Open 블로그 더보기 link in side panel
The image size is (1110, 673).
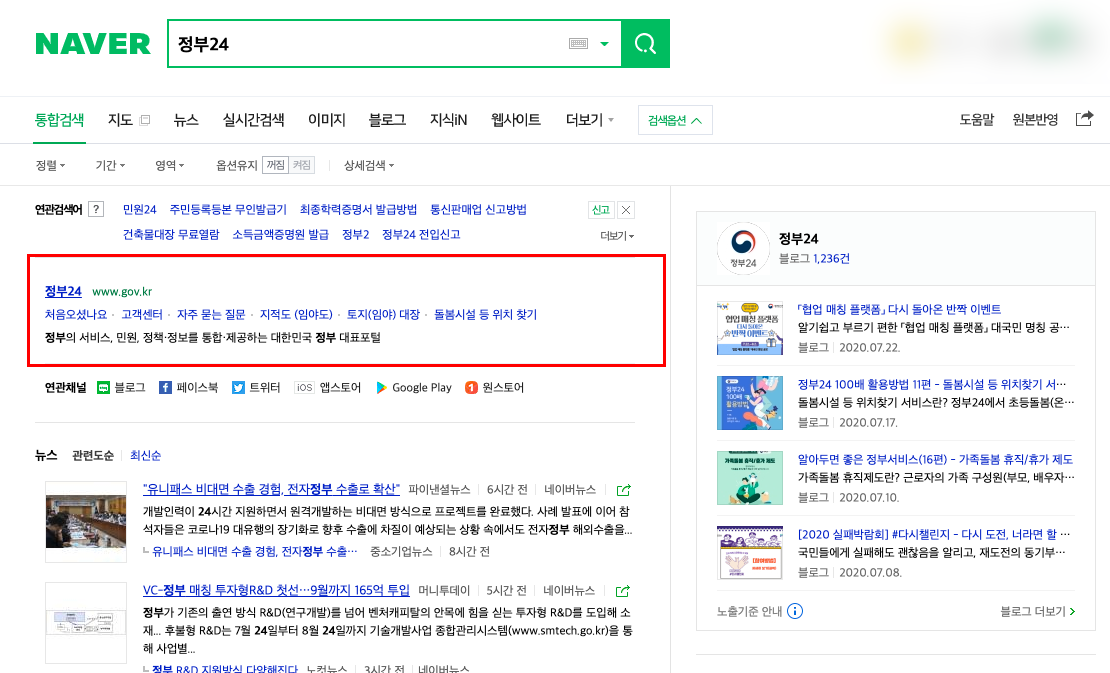pos(1038,611)
